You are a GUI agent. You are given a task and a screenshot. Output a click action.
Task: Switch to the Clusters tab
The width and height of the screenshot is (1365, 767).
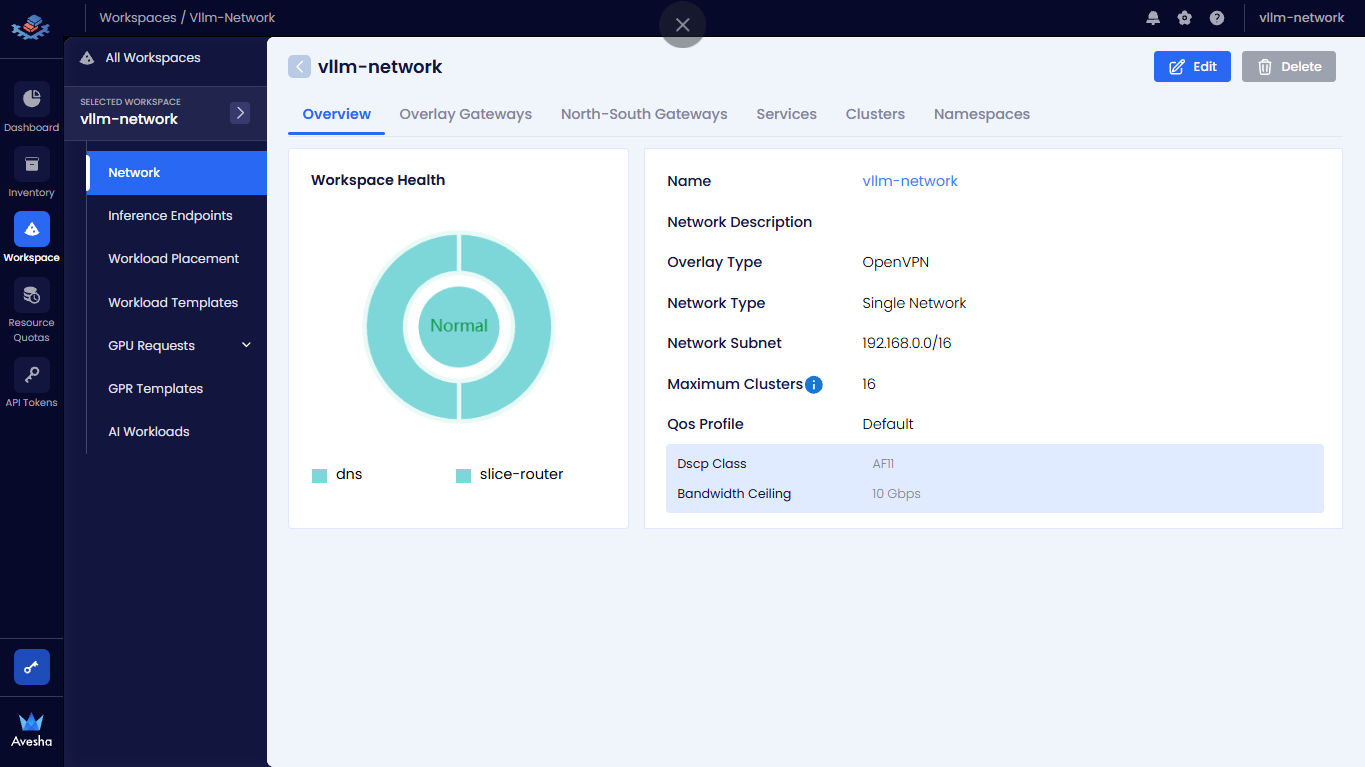coord(875,114)
